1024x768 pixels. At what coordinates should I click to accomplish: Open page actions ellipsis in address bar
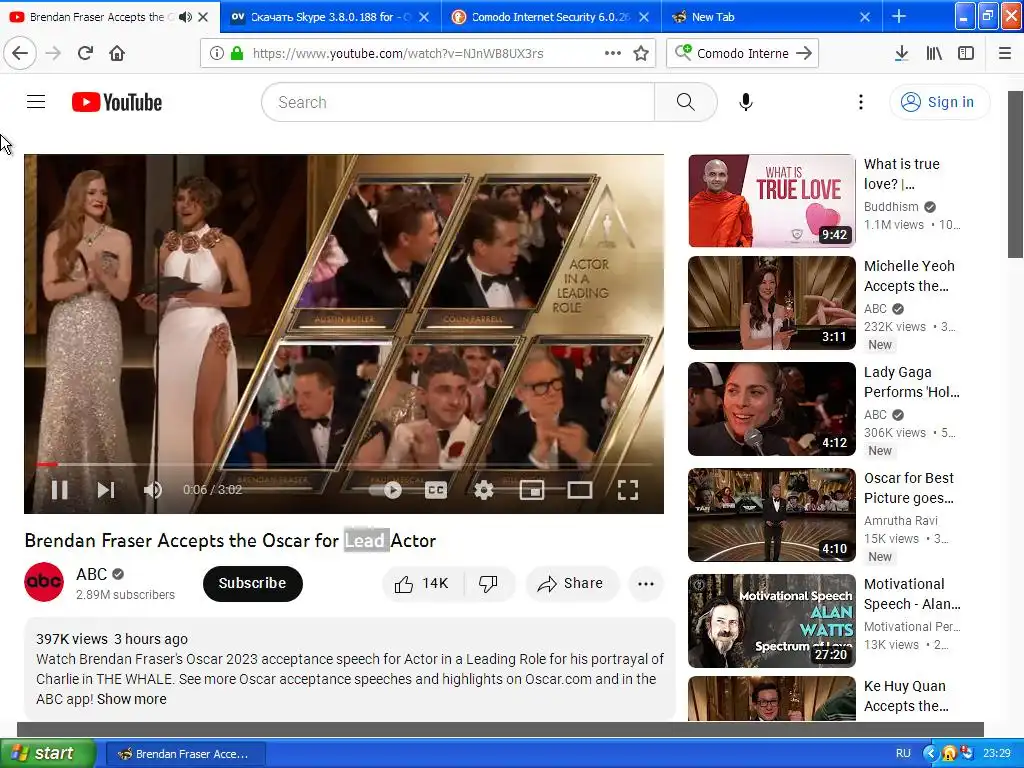pos(613,54)
